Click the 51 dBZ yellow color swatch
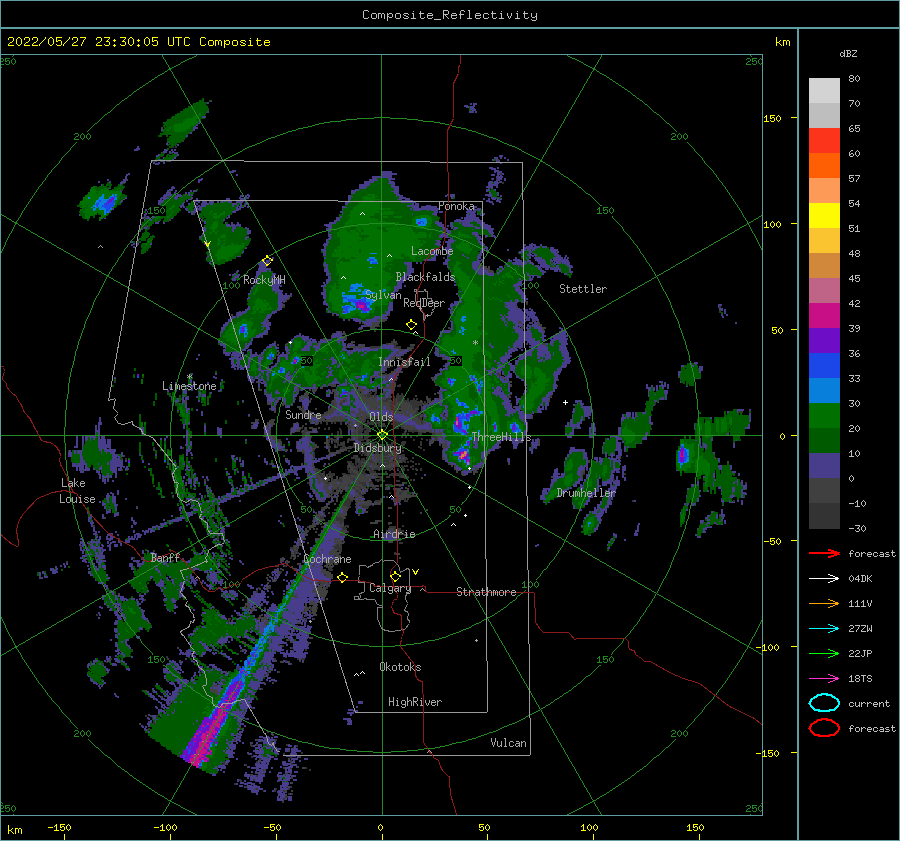This screenshot has width=900, height=841. point(824,216)
